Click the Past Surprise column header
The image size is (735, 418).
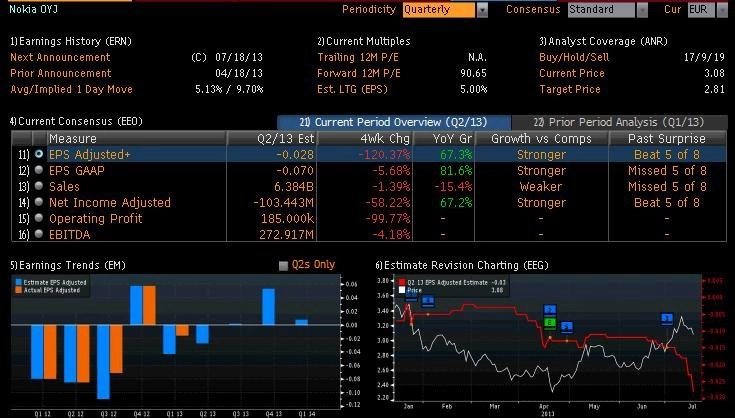pyautogui.click(x=667, y=139)
